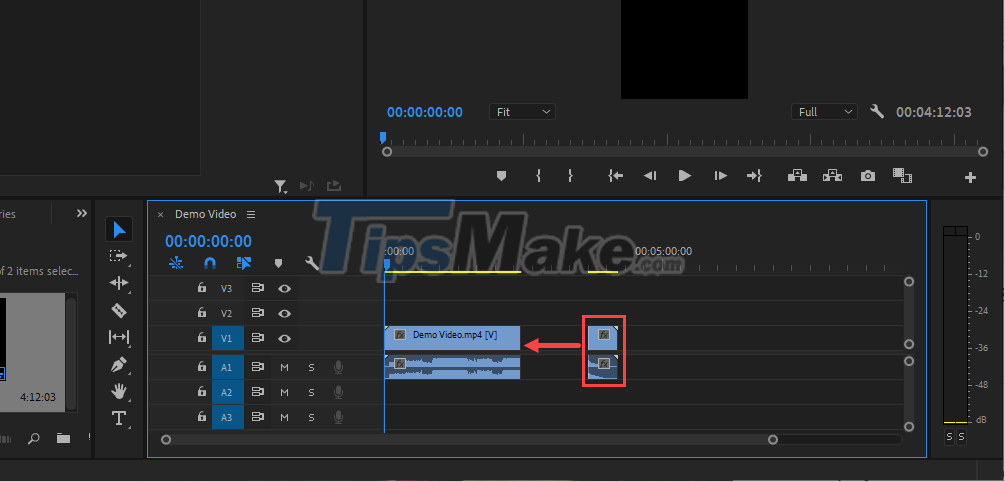Open Timeline display settings wrench
The width and height of the screenshot is (1005, 482).
[x=312, y=263]
